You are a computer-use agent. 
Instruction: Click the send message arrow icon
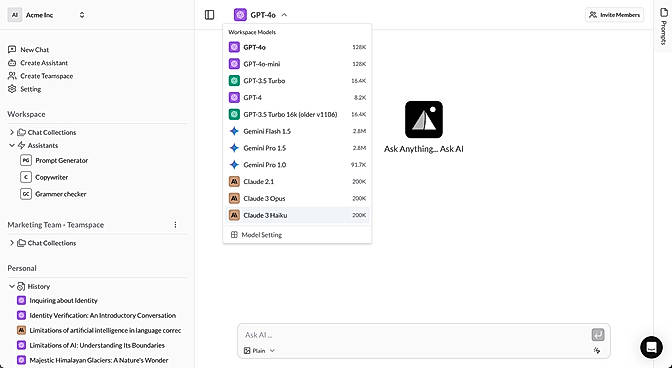click(598, 335)
